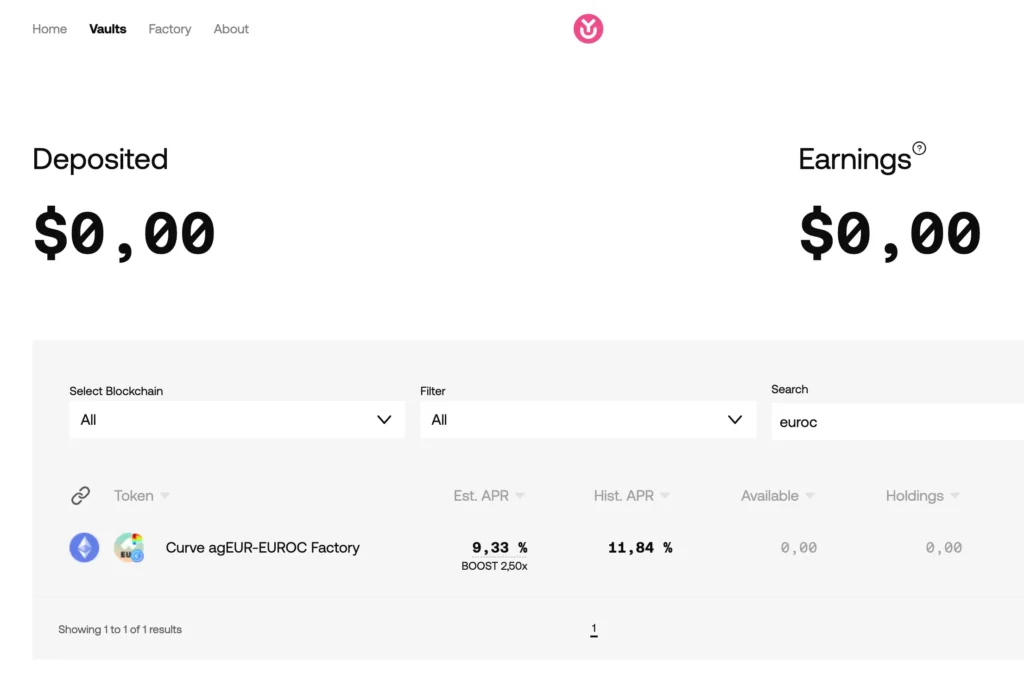
Task: Sort vaults by Hist. APR column
Action: coord(631,496)
